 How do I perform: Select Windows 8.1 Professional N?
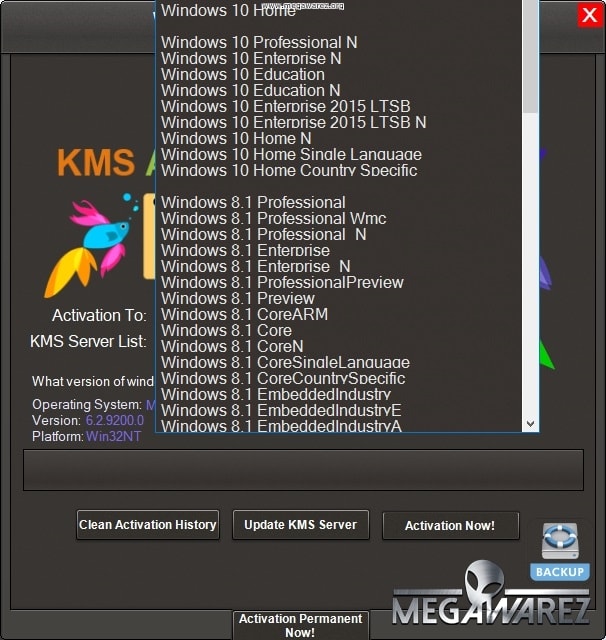(341, 234)
